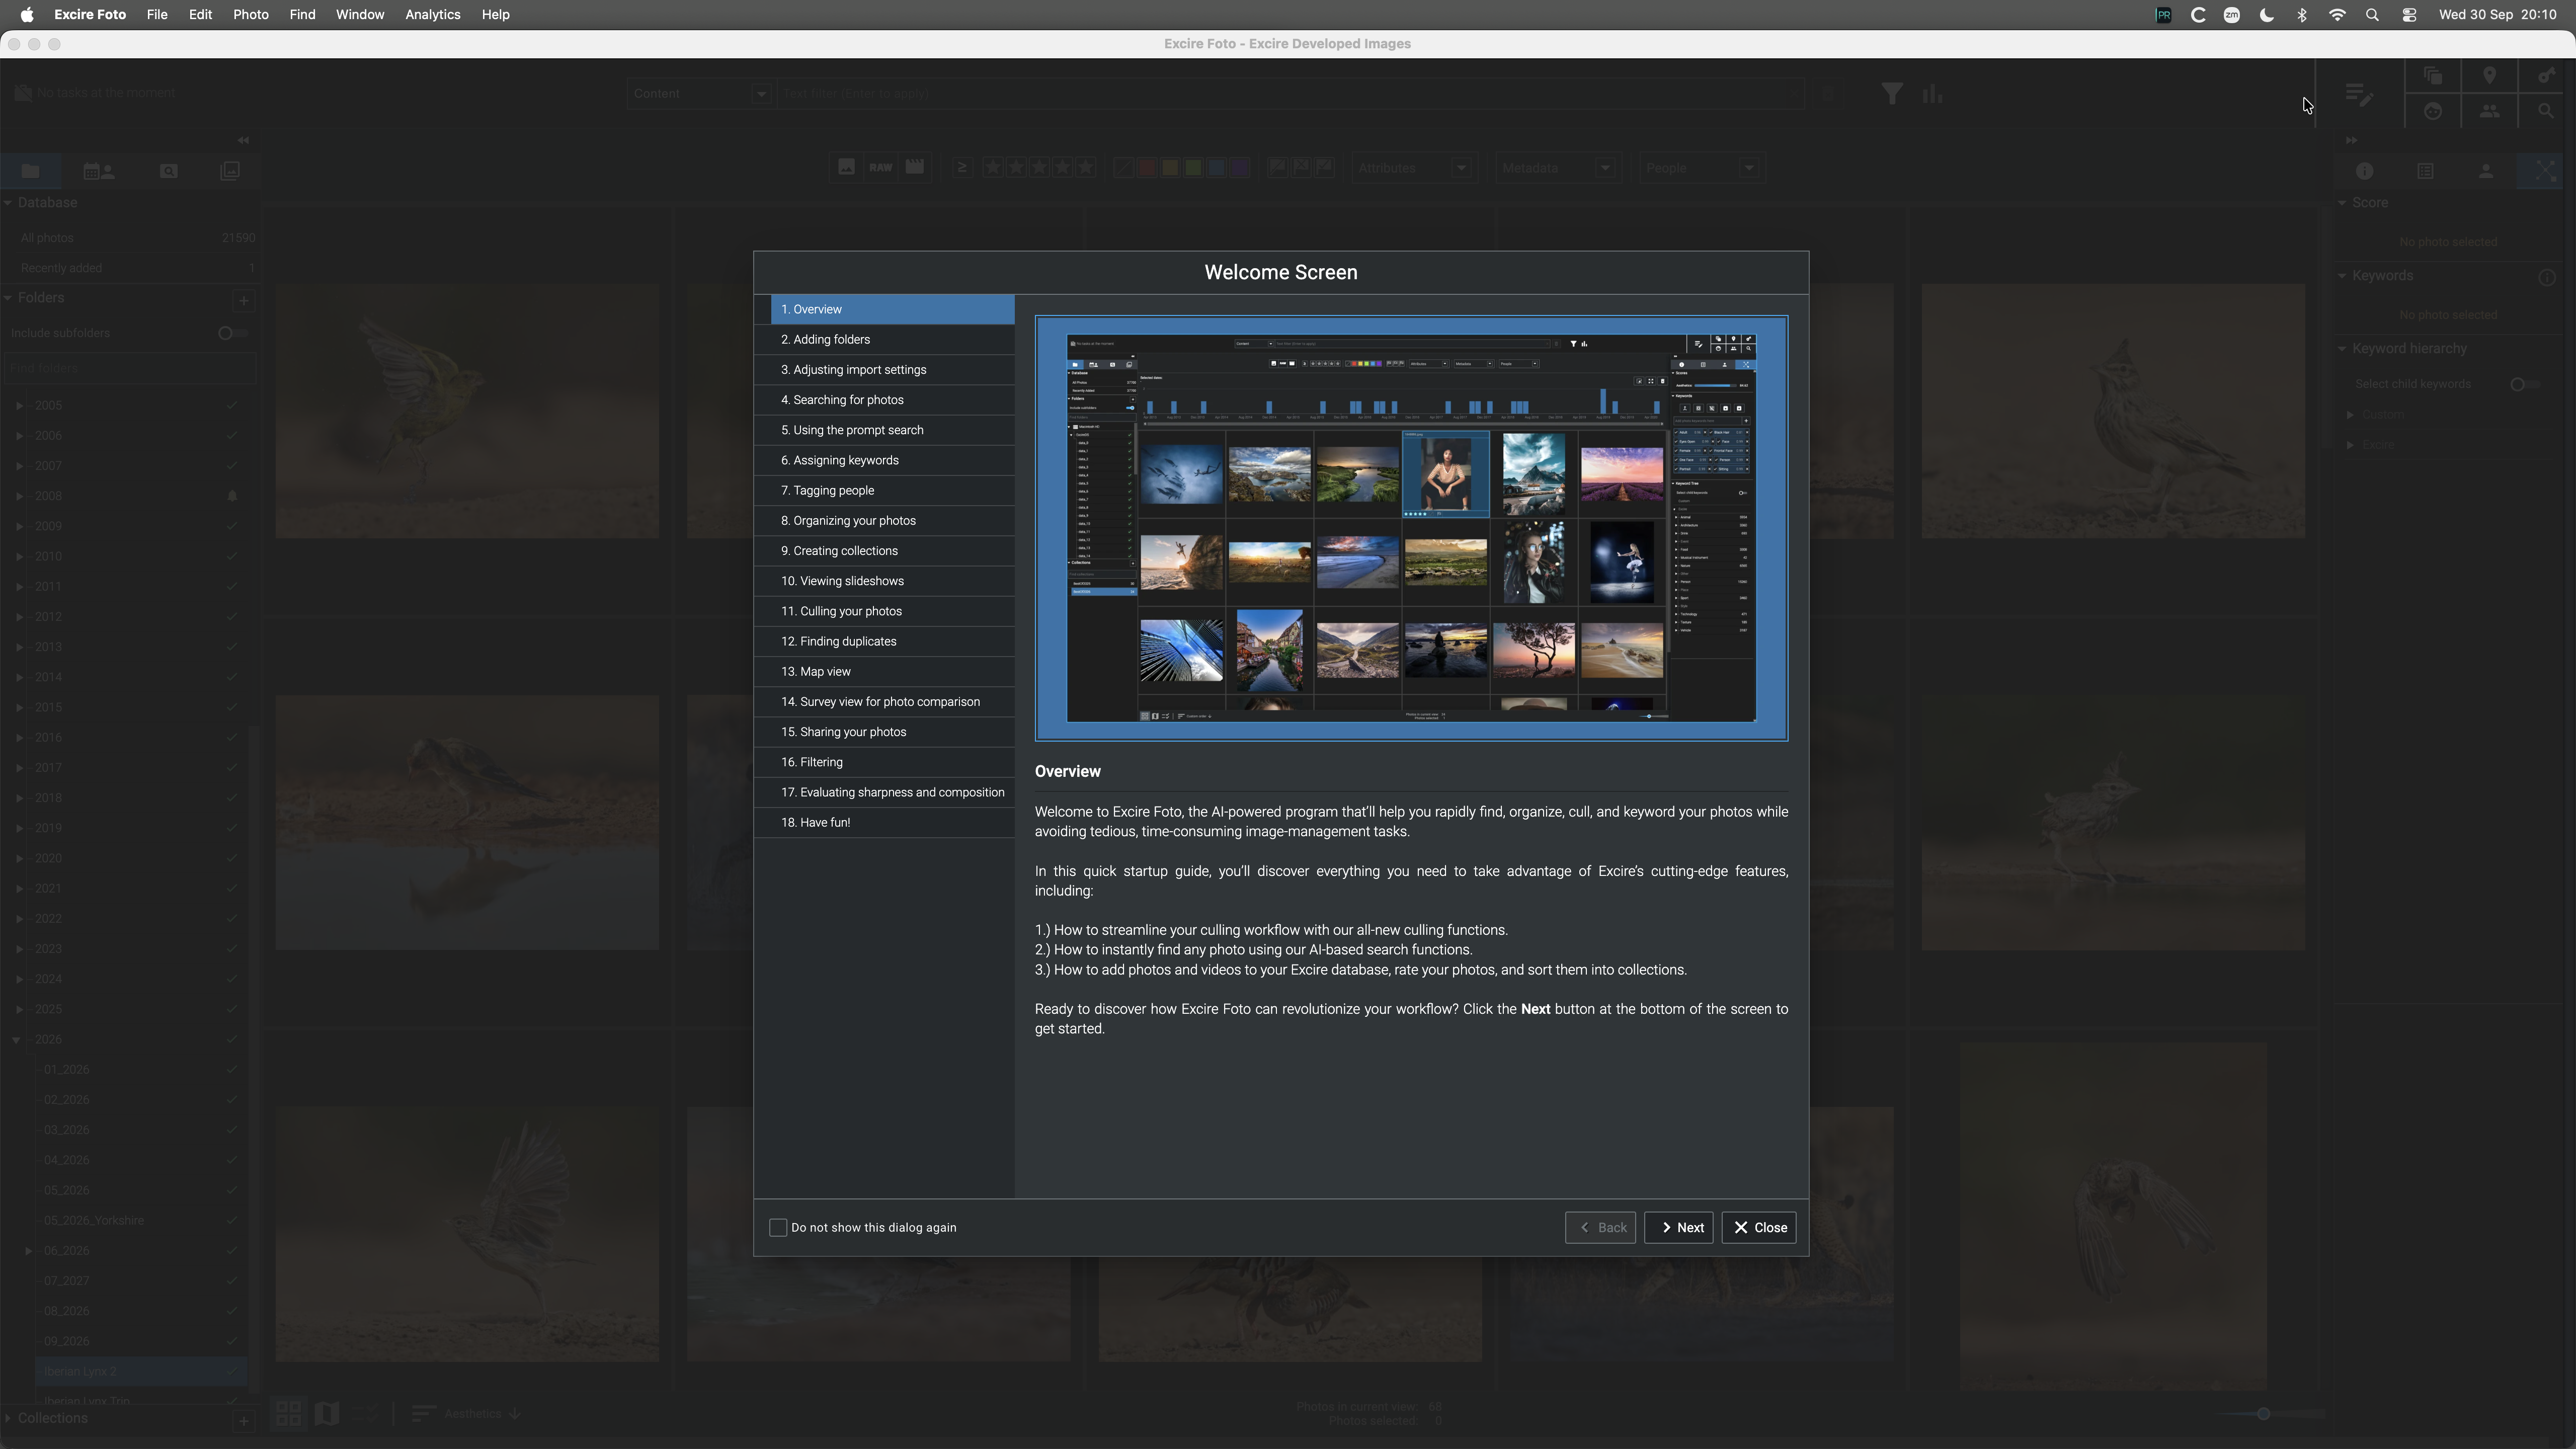Switch to grid view icon in bottom bar
The image size is (2576, 1449).
(289, 1413)
